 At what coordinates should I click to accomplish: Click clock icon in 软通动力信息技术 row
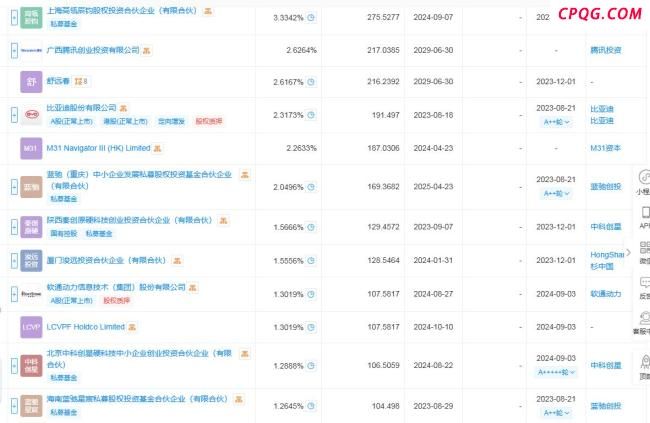(x=310, y=294)
